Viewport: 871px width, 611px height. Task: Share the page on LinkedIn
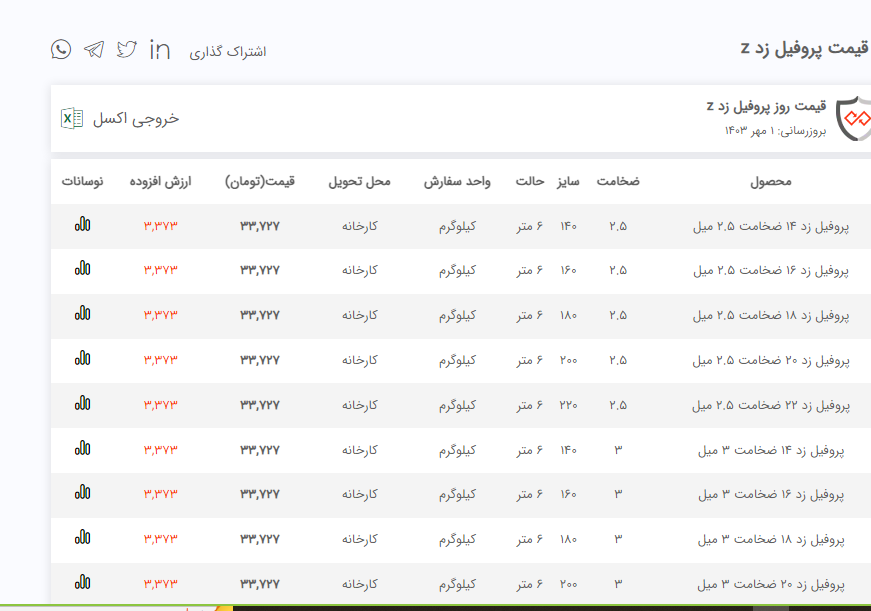160,49
